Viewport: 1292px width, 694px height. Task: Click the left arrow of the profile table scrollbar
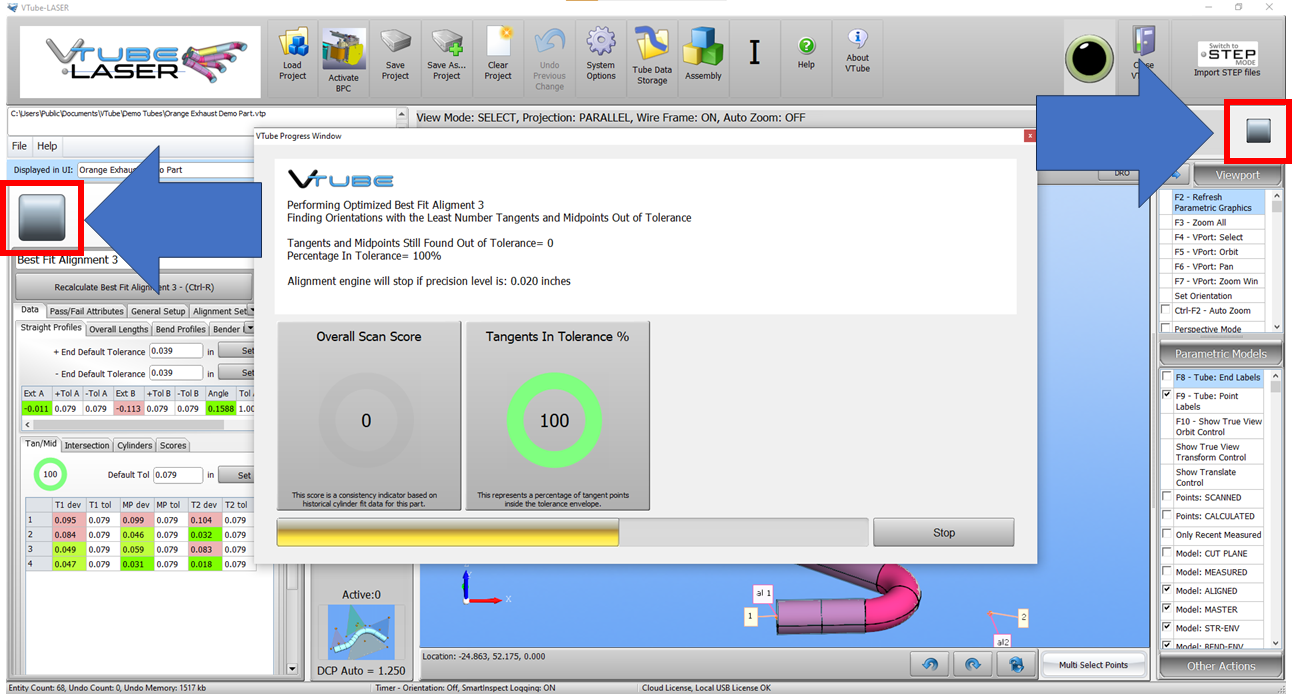[25, 425]
